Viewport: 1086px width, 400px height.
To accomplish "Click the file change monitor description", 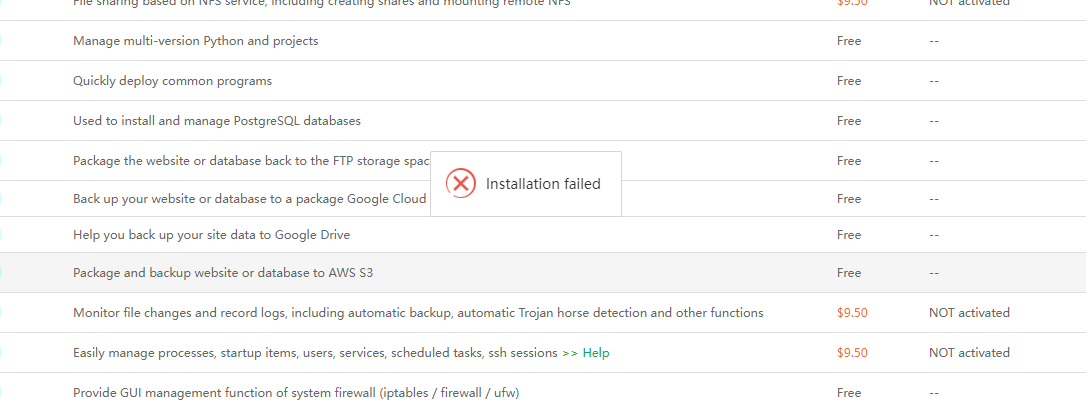I will point(418,313).
